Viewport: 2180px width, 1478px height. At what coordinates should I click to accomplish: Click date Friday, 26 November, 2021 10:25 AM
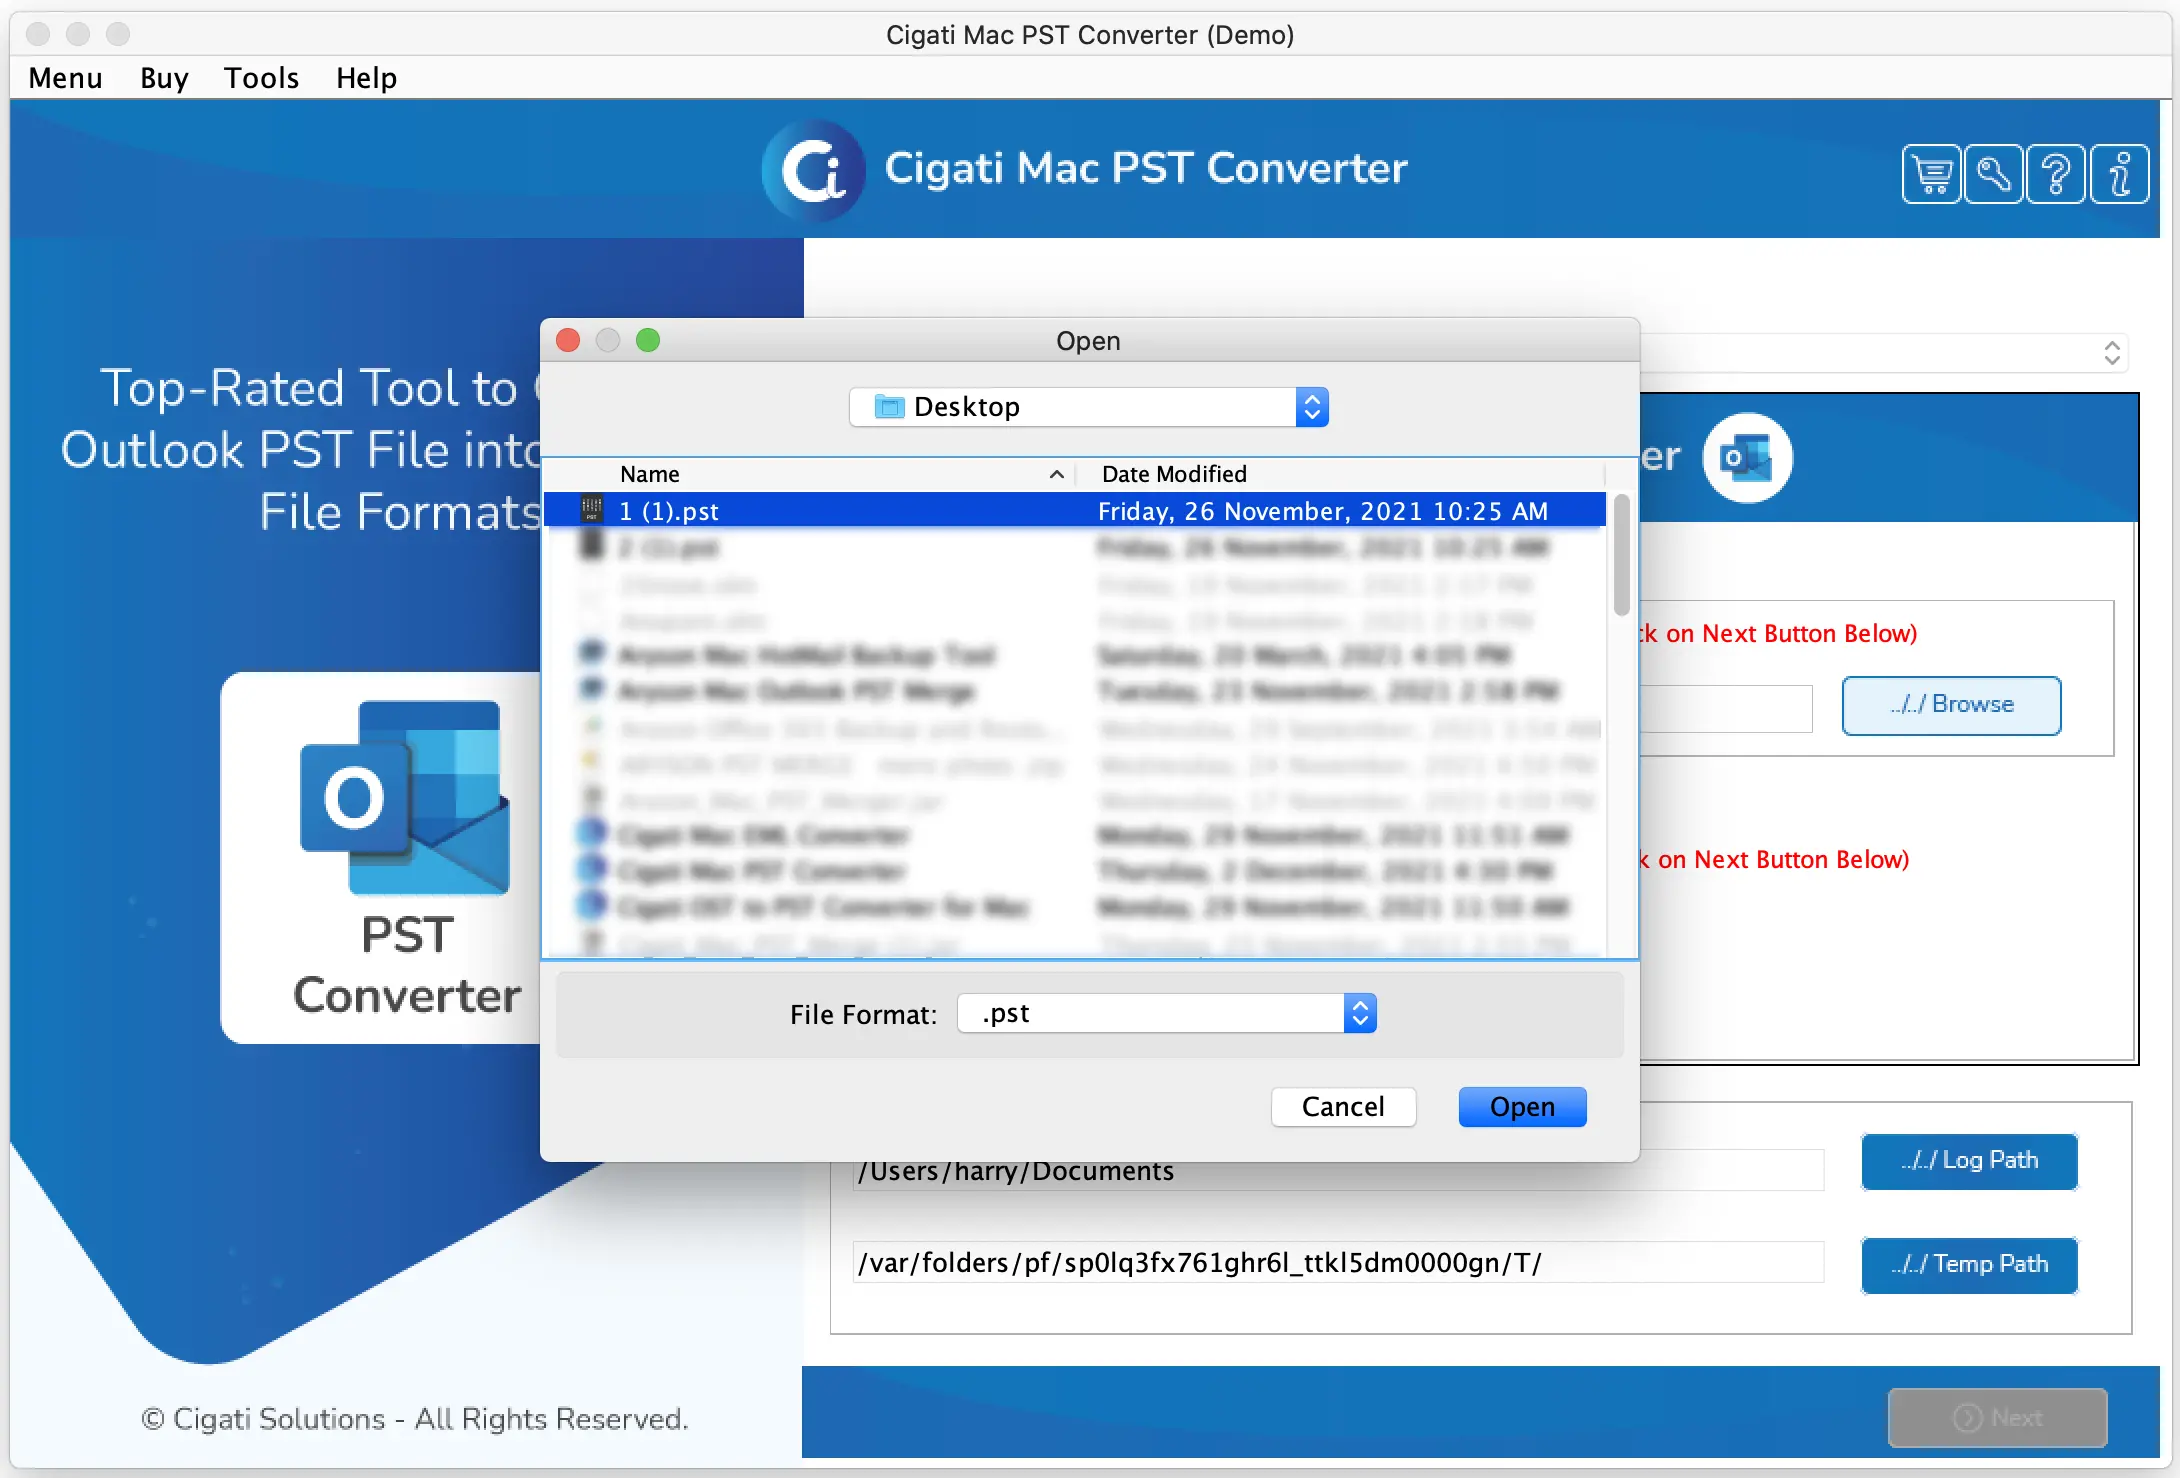[1322, 511]
